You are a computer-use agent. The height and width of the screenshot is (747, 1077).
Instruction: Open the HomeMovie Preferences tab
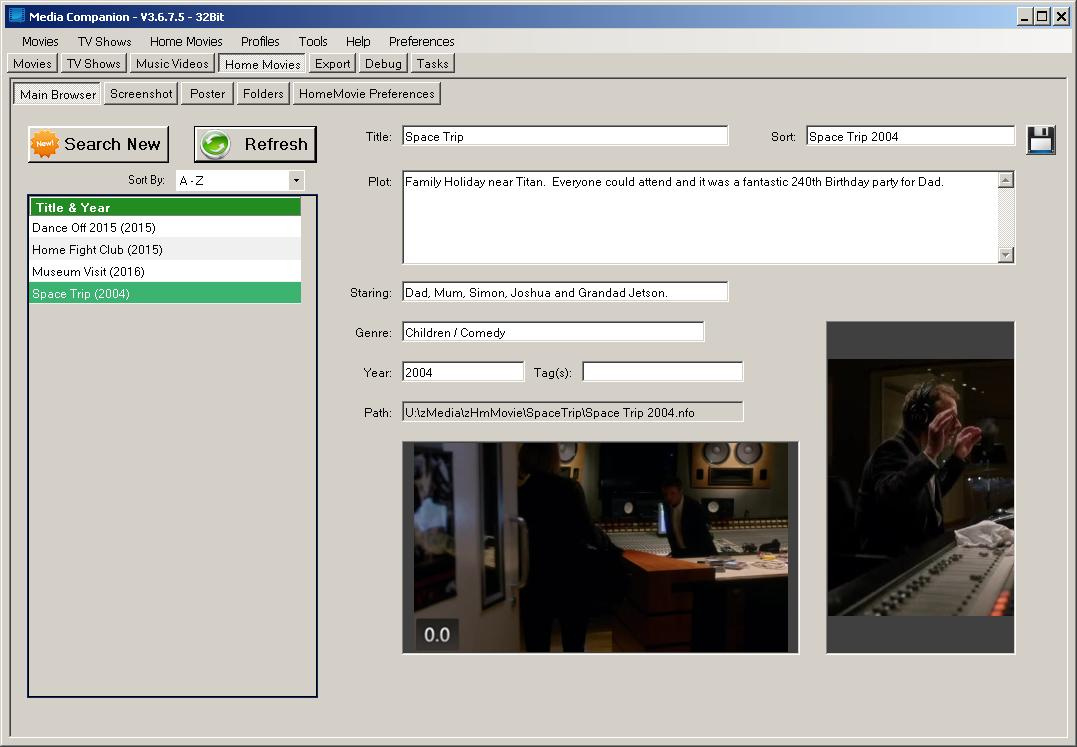(366, 93)
